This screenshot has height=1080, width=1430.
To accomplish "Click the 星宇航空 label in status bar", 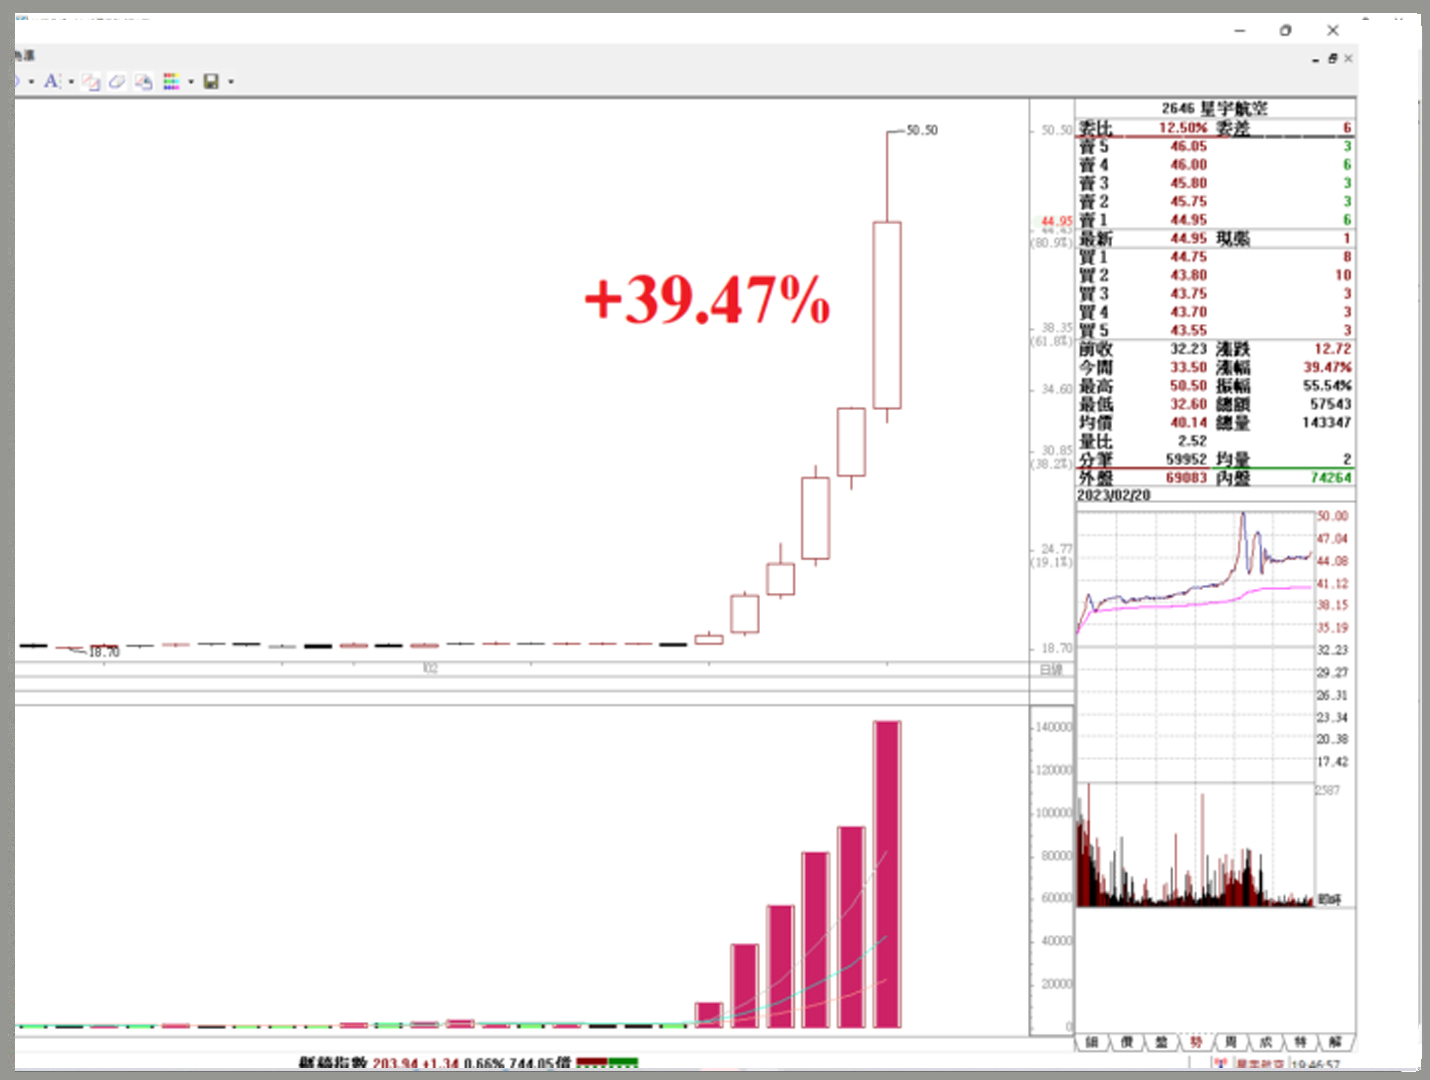I will [x=1261, y=1065].
